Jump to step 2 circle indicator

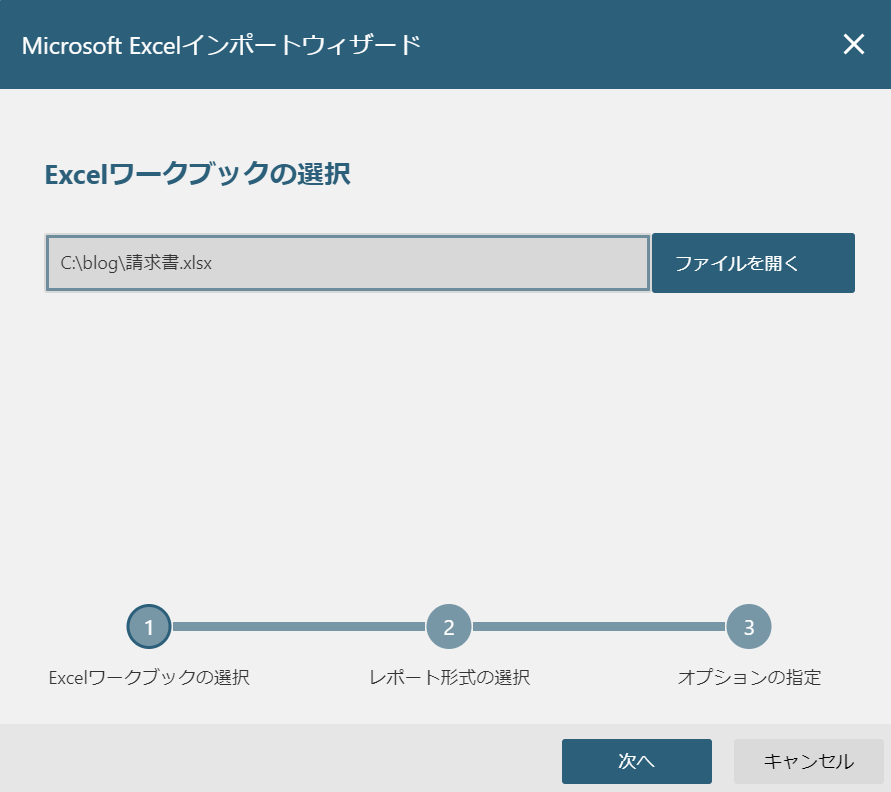(x=449, y=627)
